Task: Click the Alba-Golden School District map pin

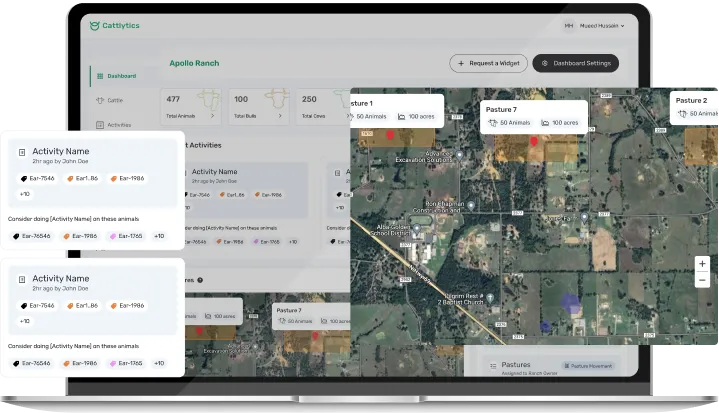Action: point(417,228)
